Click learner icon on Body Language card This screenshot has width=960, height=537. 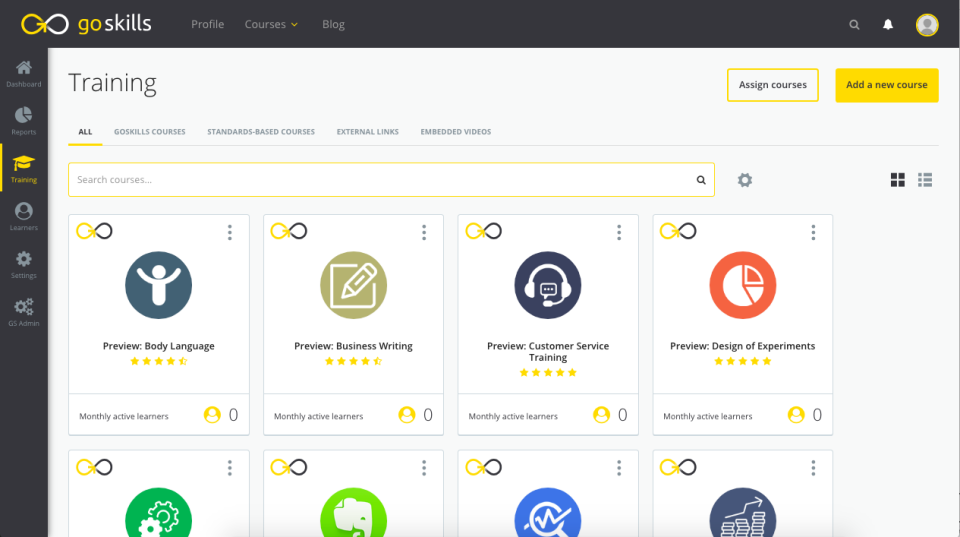(x=212, y=415)
